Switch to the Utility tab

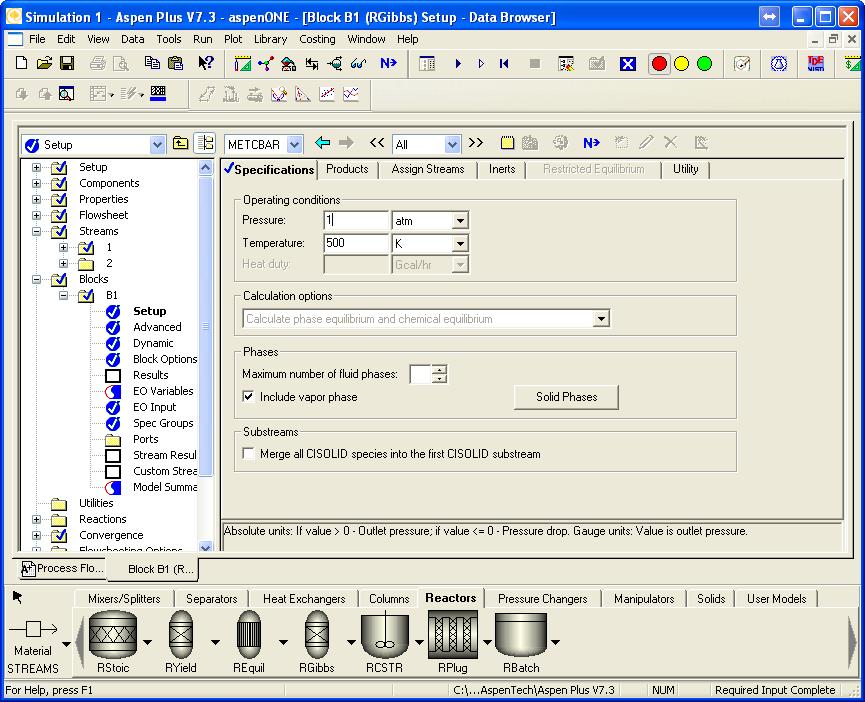[686, 169]
